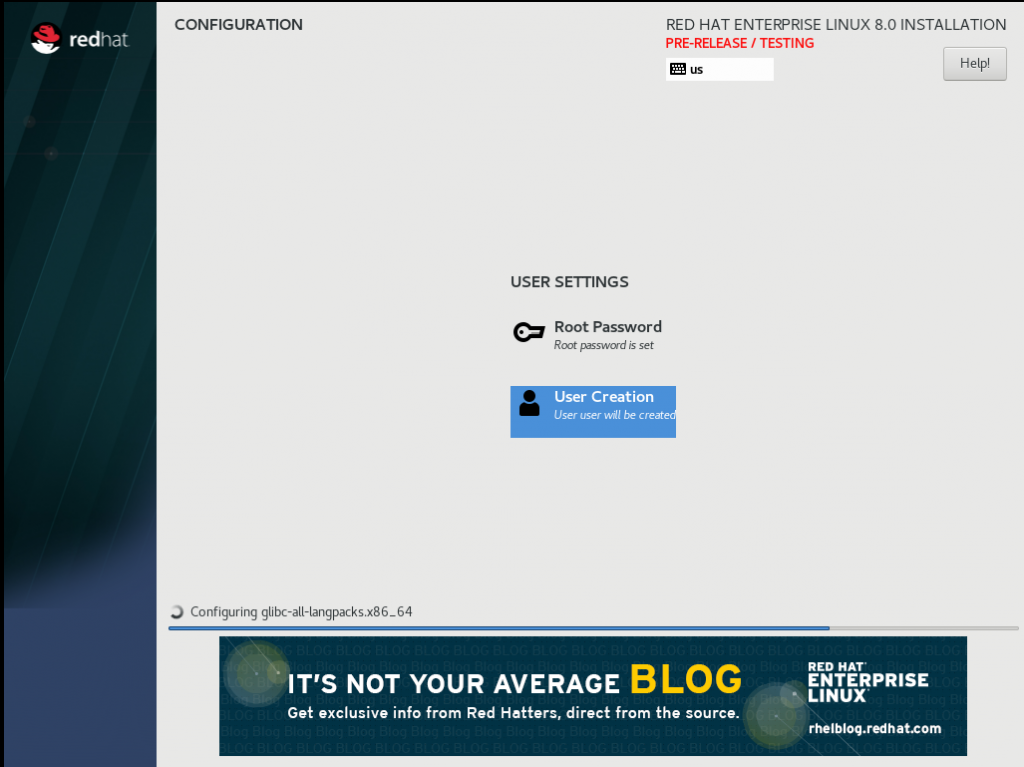
Task: Click the key icon beside Root Password
Action: [528, 332]
